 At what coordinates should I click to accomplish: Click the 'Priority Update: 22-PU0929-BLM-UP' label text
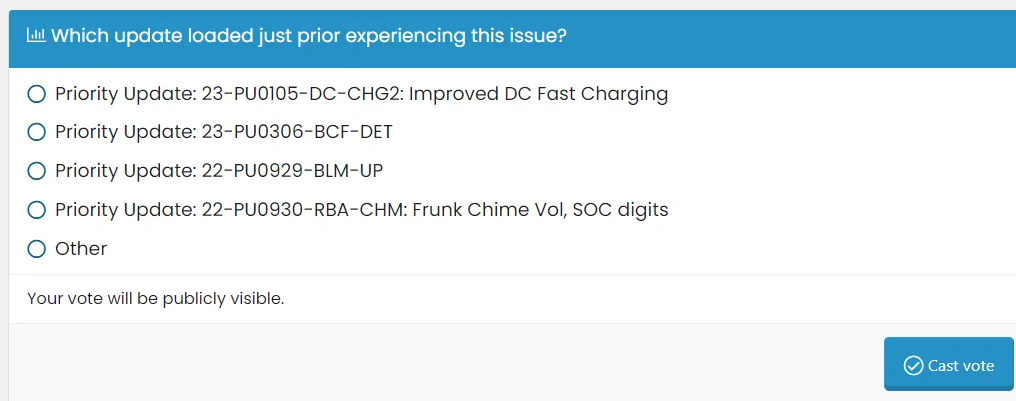[x=219, y=171]
